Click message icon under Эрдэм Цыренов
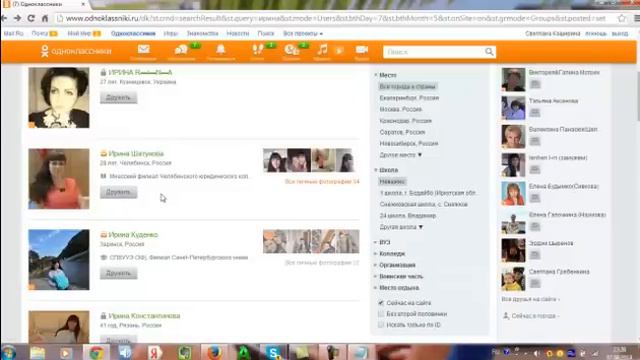The image size is (640, 360). 535,255
